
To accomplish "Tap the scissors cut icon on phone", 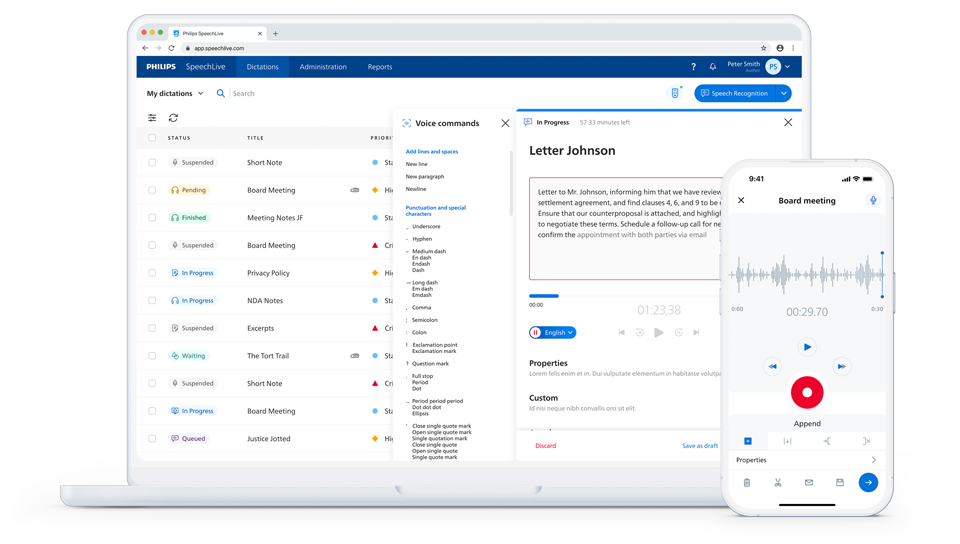I will point(778,483).
